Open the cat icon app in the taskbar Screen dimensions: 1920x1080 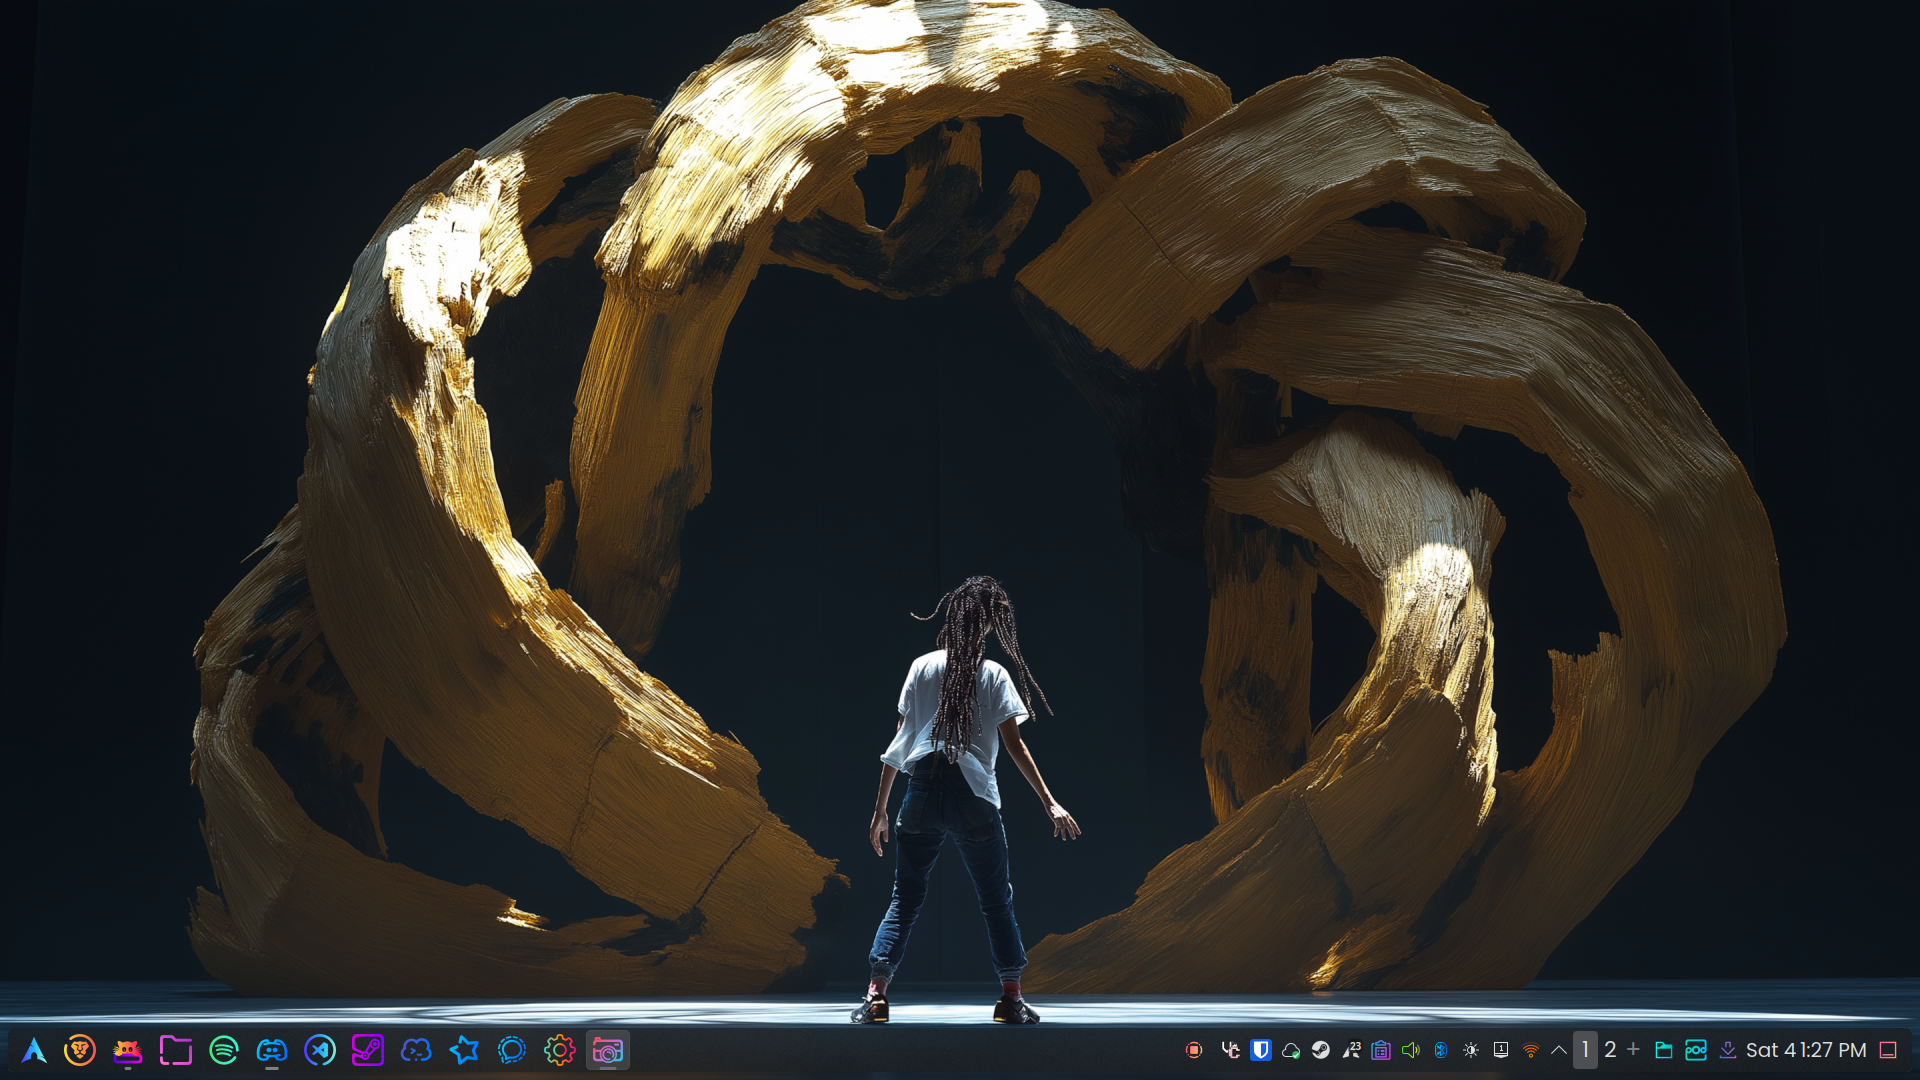127,1050
